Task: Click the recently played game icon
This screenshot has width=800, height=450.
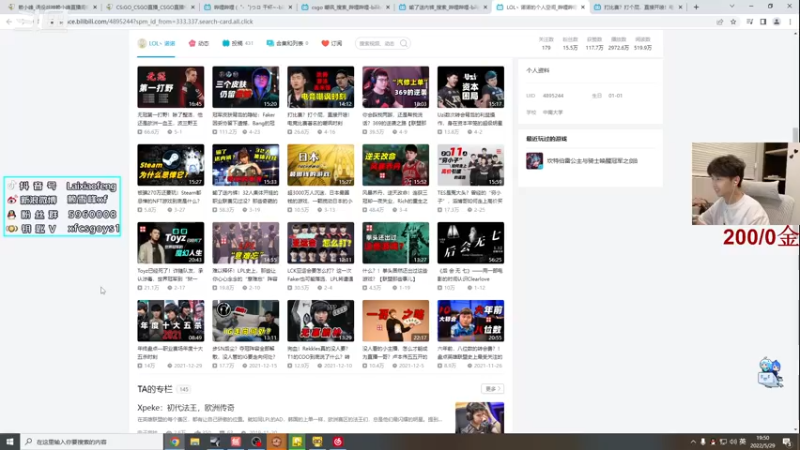Action: 534,161
